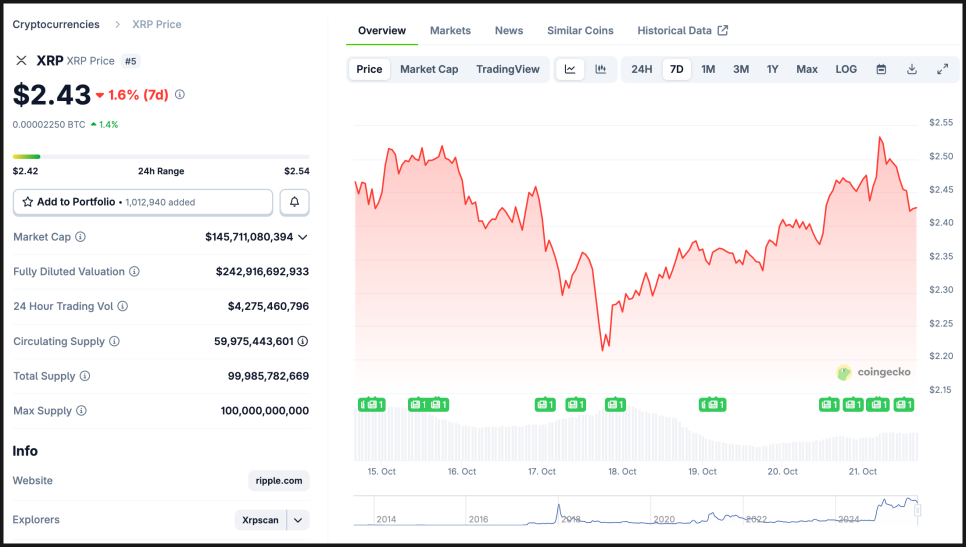Expand the chart to fullscreen
This screenshot has height=547, width=966.
point(942,69)
